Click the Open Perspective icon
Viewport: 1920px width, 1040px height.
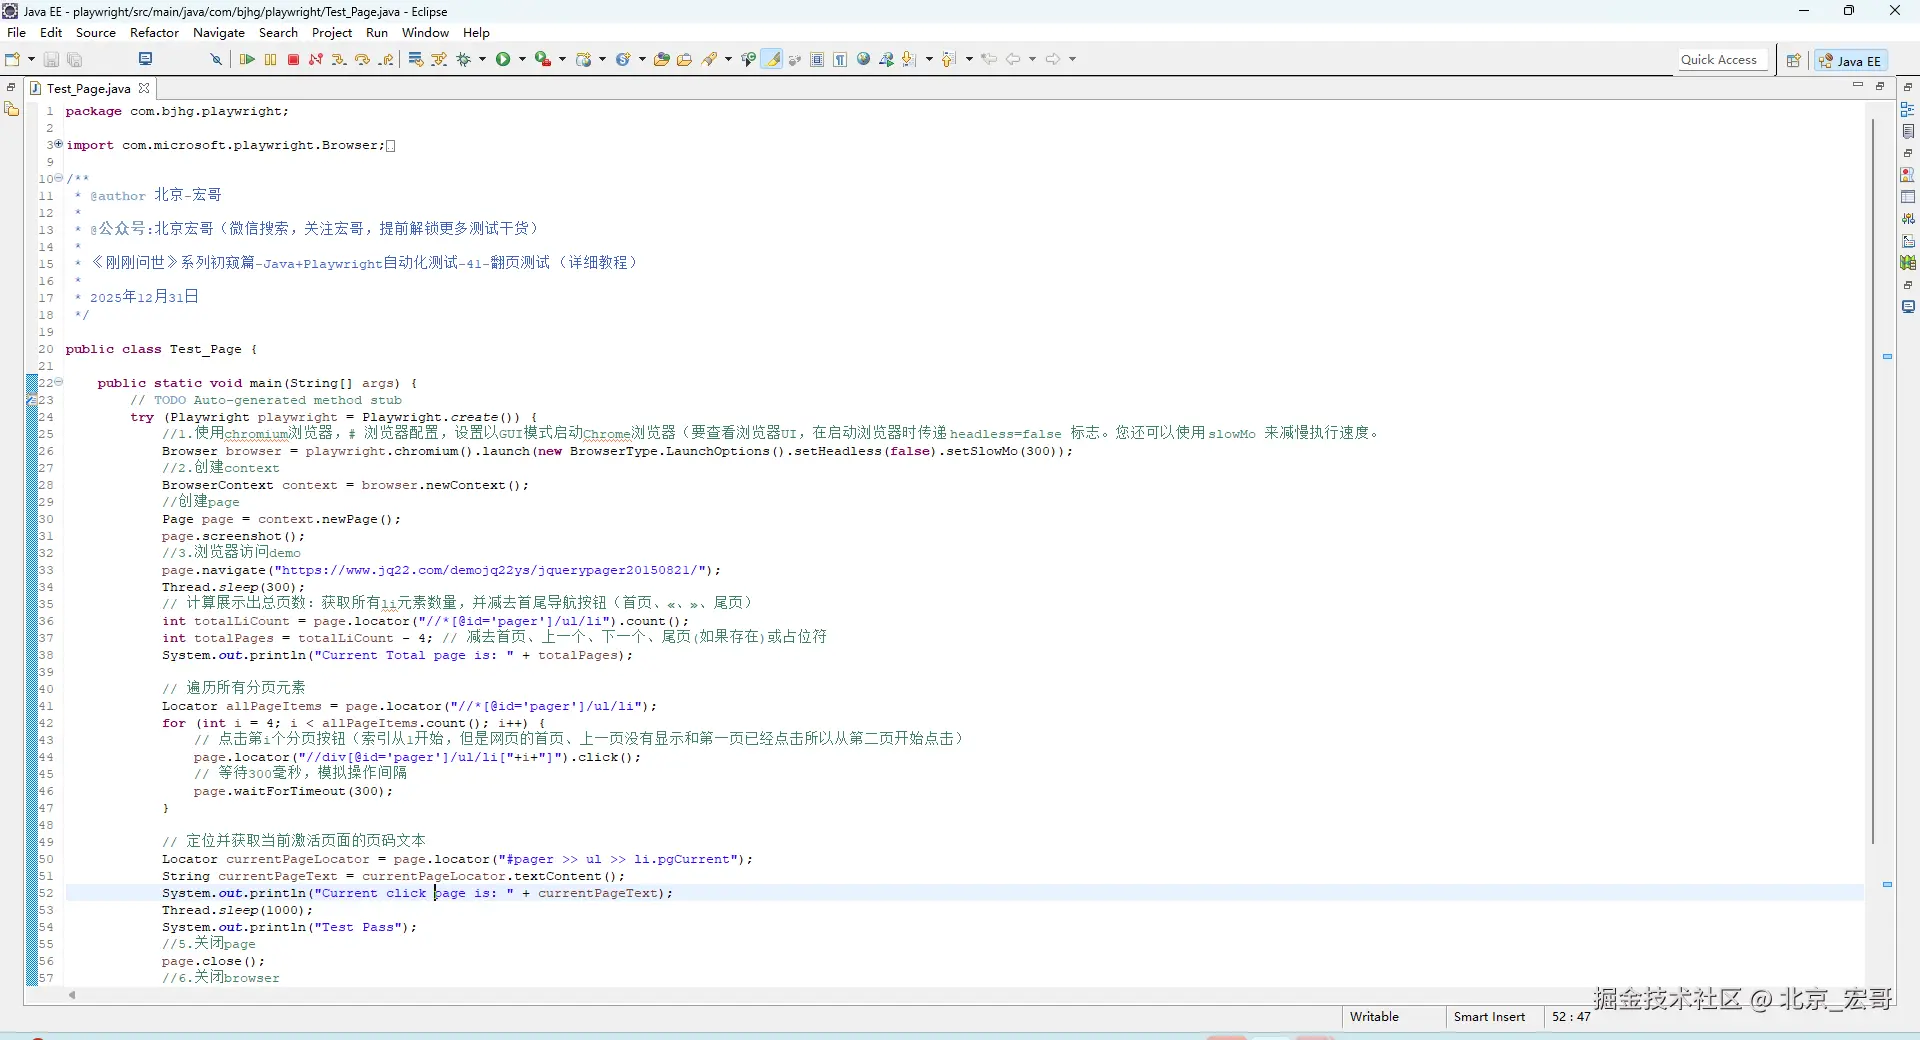[1794, 61]
